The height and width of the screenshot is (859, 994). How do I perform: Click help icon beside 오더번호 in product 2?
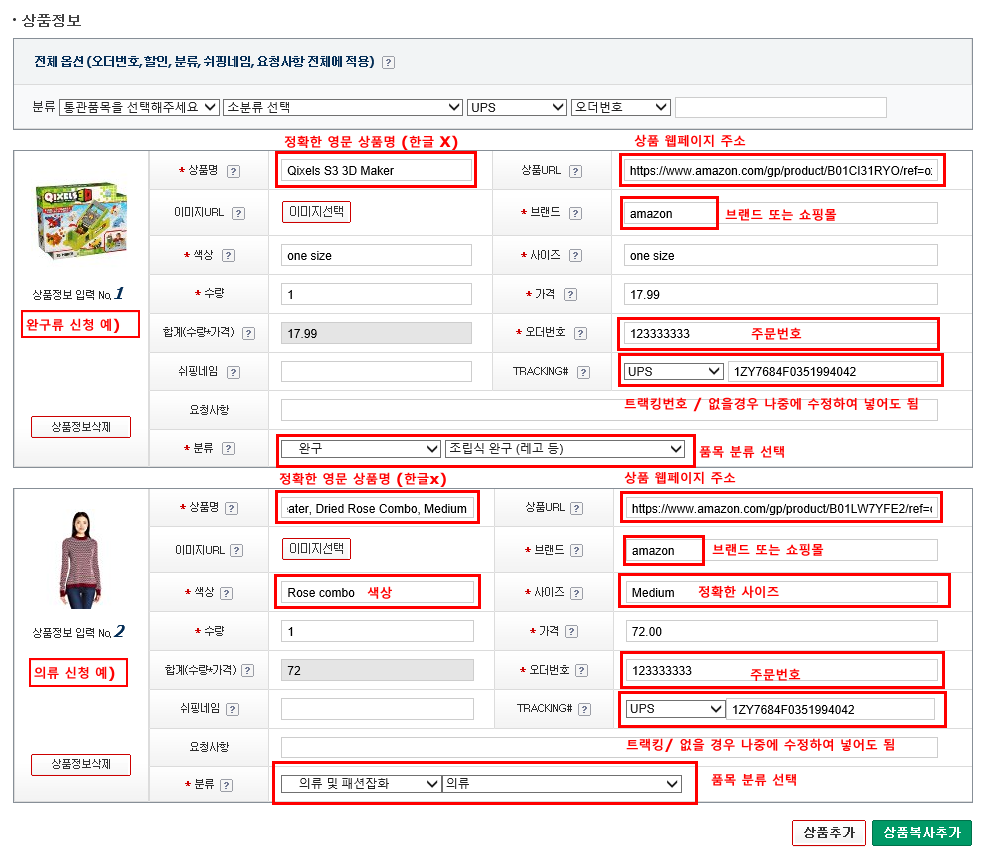coord(581,671)
